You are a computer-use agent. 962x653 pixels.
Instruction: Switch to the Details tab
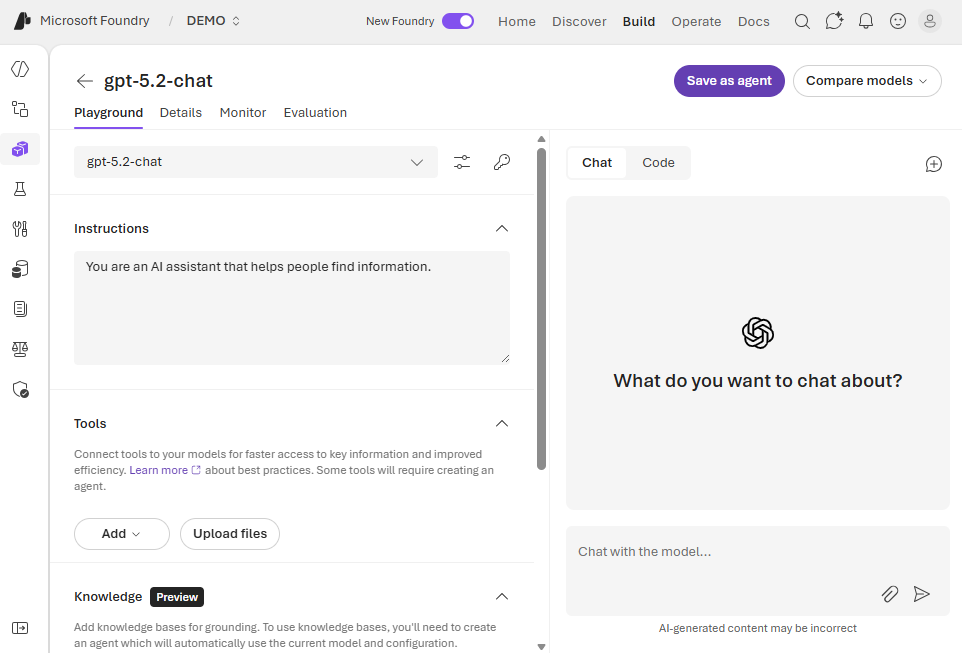tap(180, 113)
